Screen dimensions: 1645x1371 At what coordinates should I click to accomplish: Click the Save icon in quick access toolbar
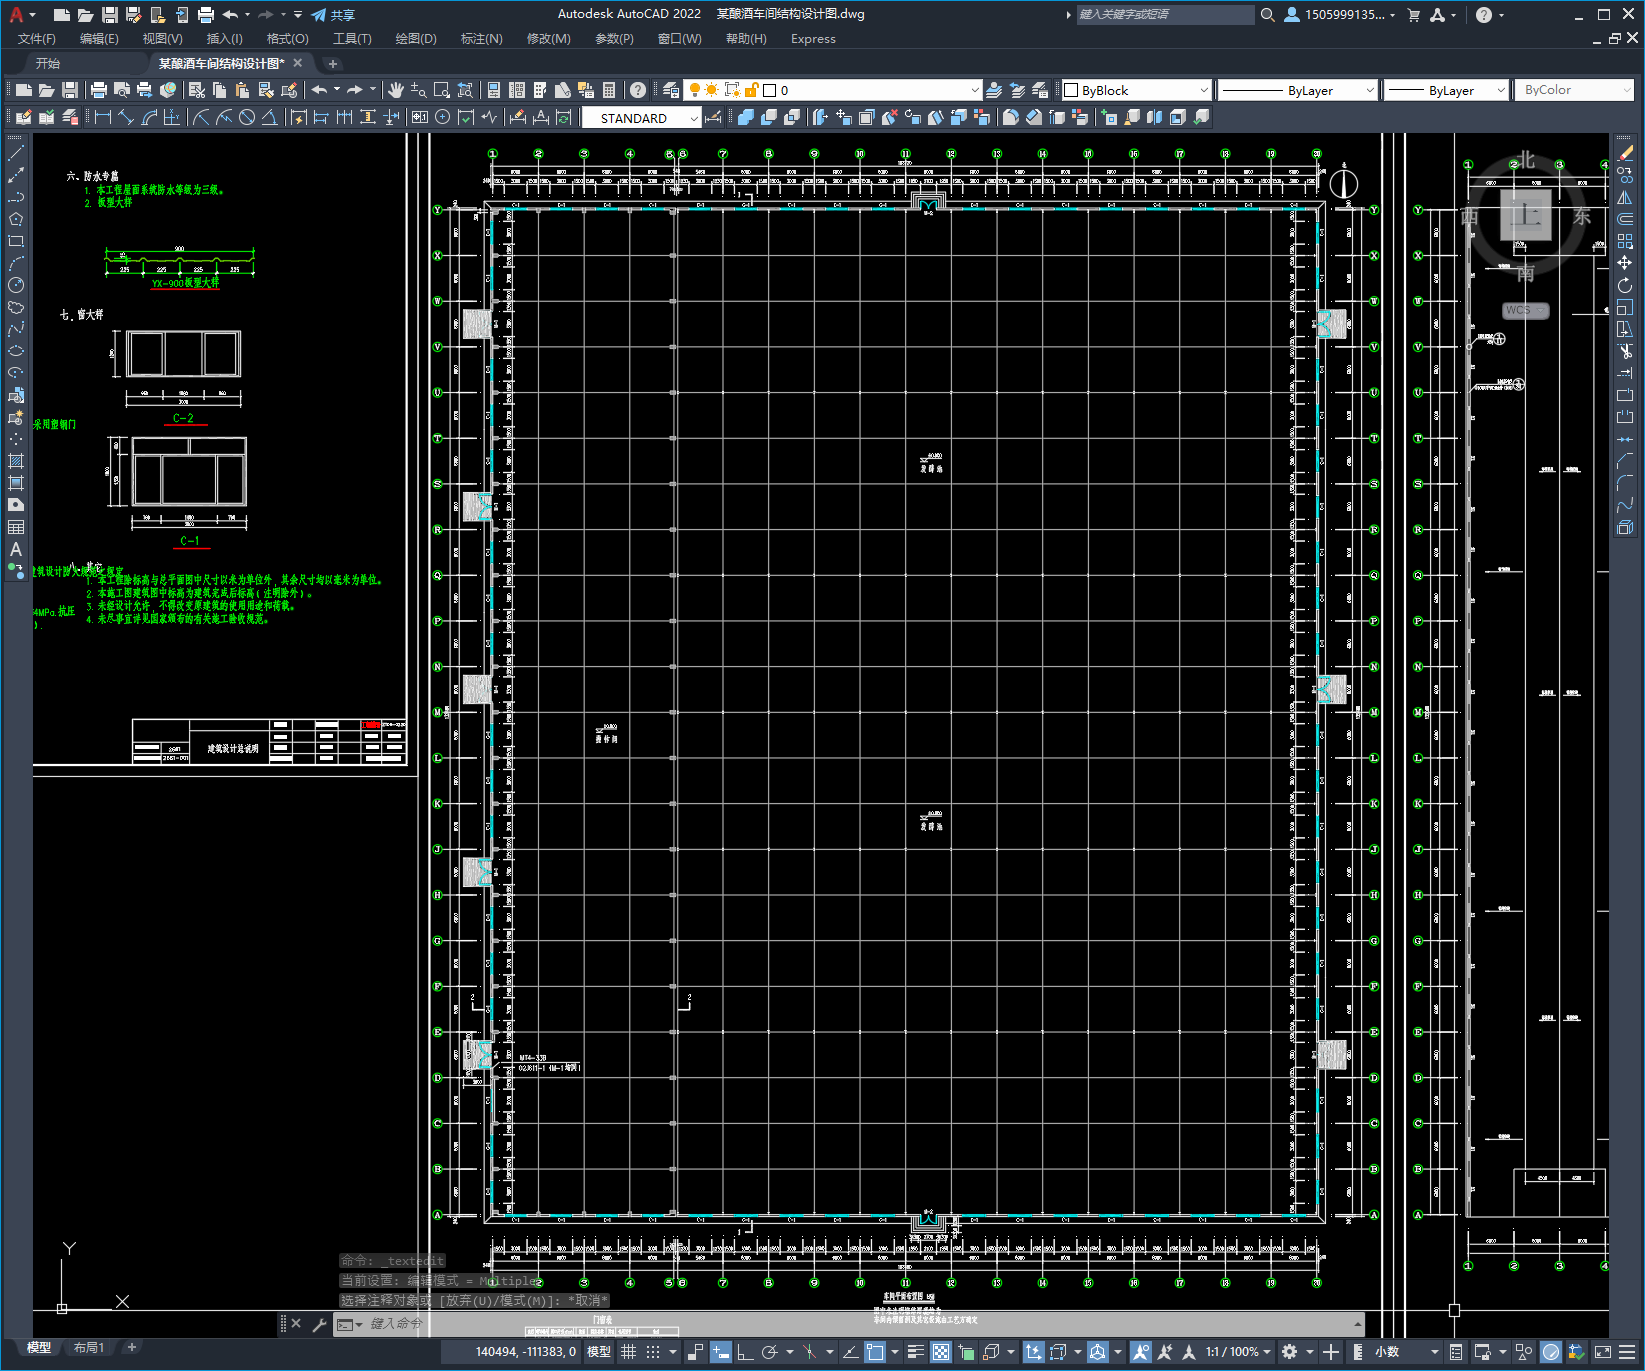click(x=110, y=15)
